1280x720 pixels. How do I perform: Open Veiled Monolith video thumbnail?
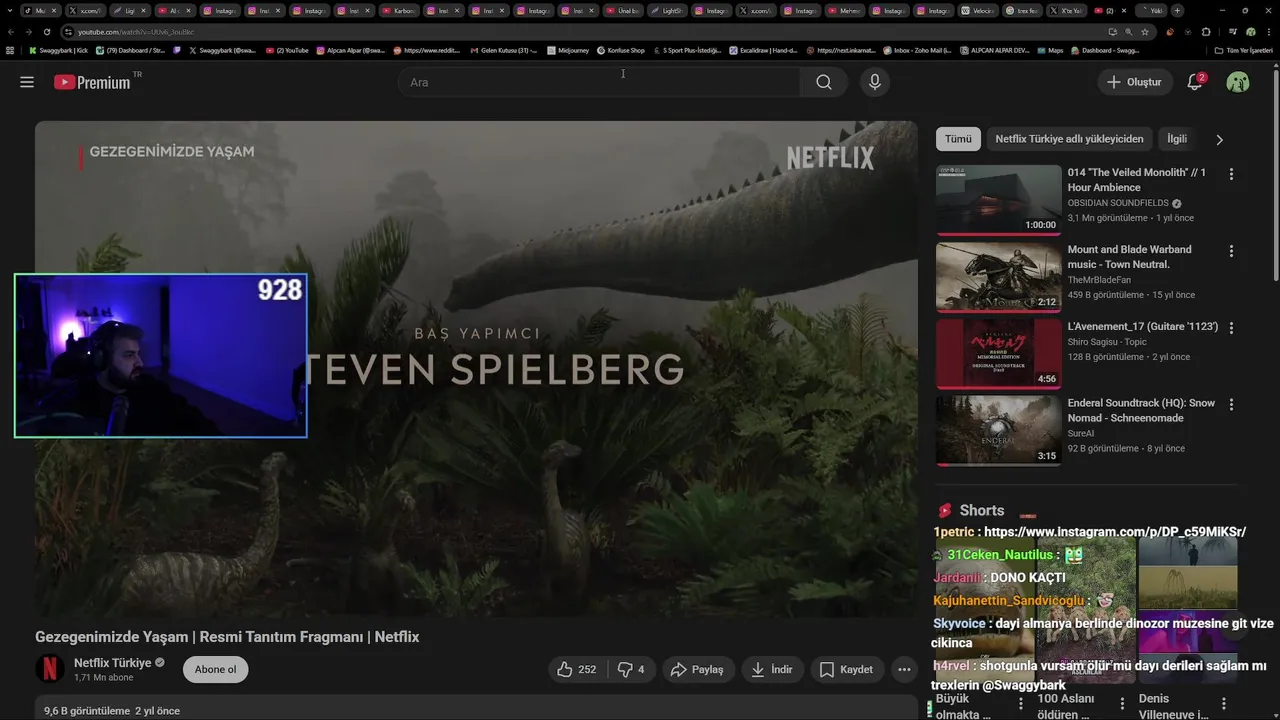998,200
